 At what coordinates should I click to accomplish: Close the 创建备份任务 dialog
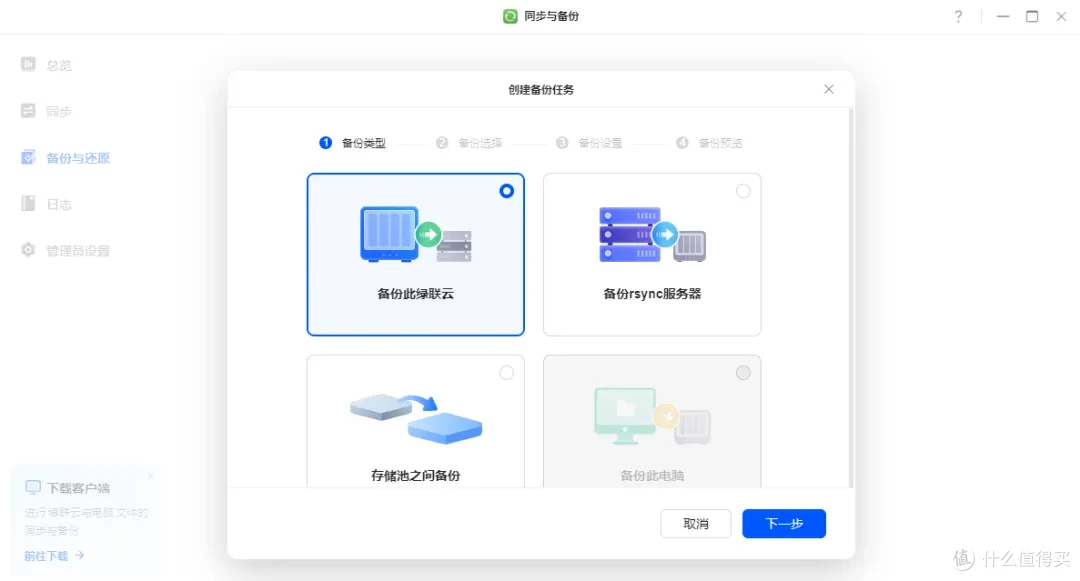[x=829, y=89]
